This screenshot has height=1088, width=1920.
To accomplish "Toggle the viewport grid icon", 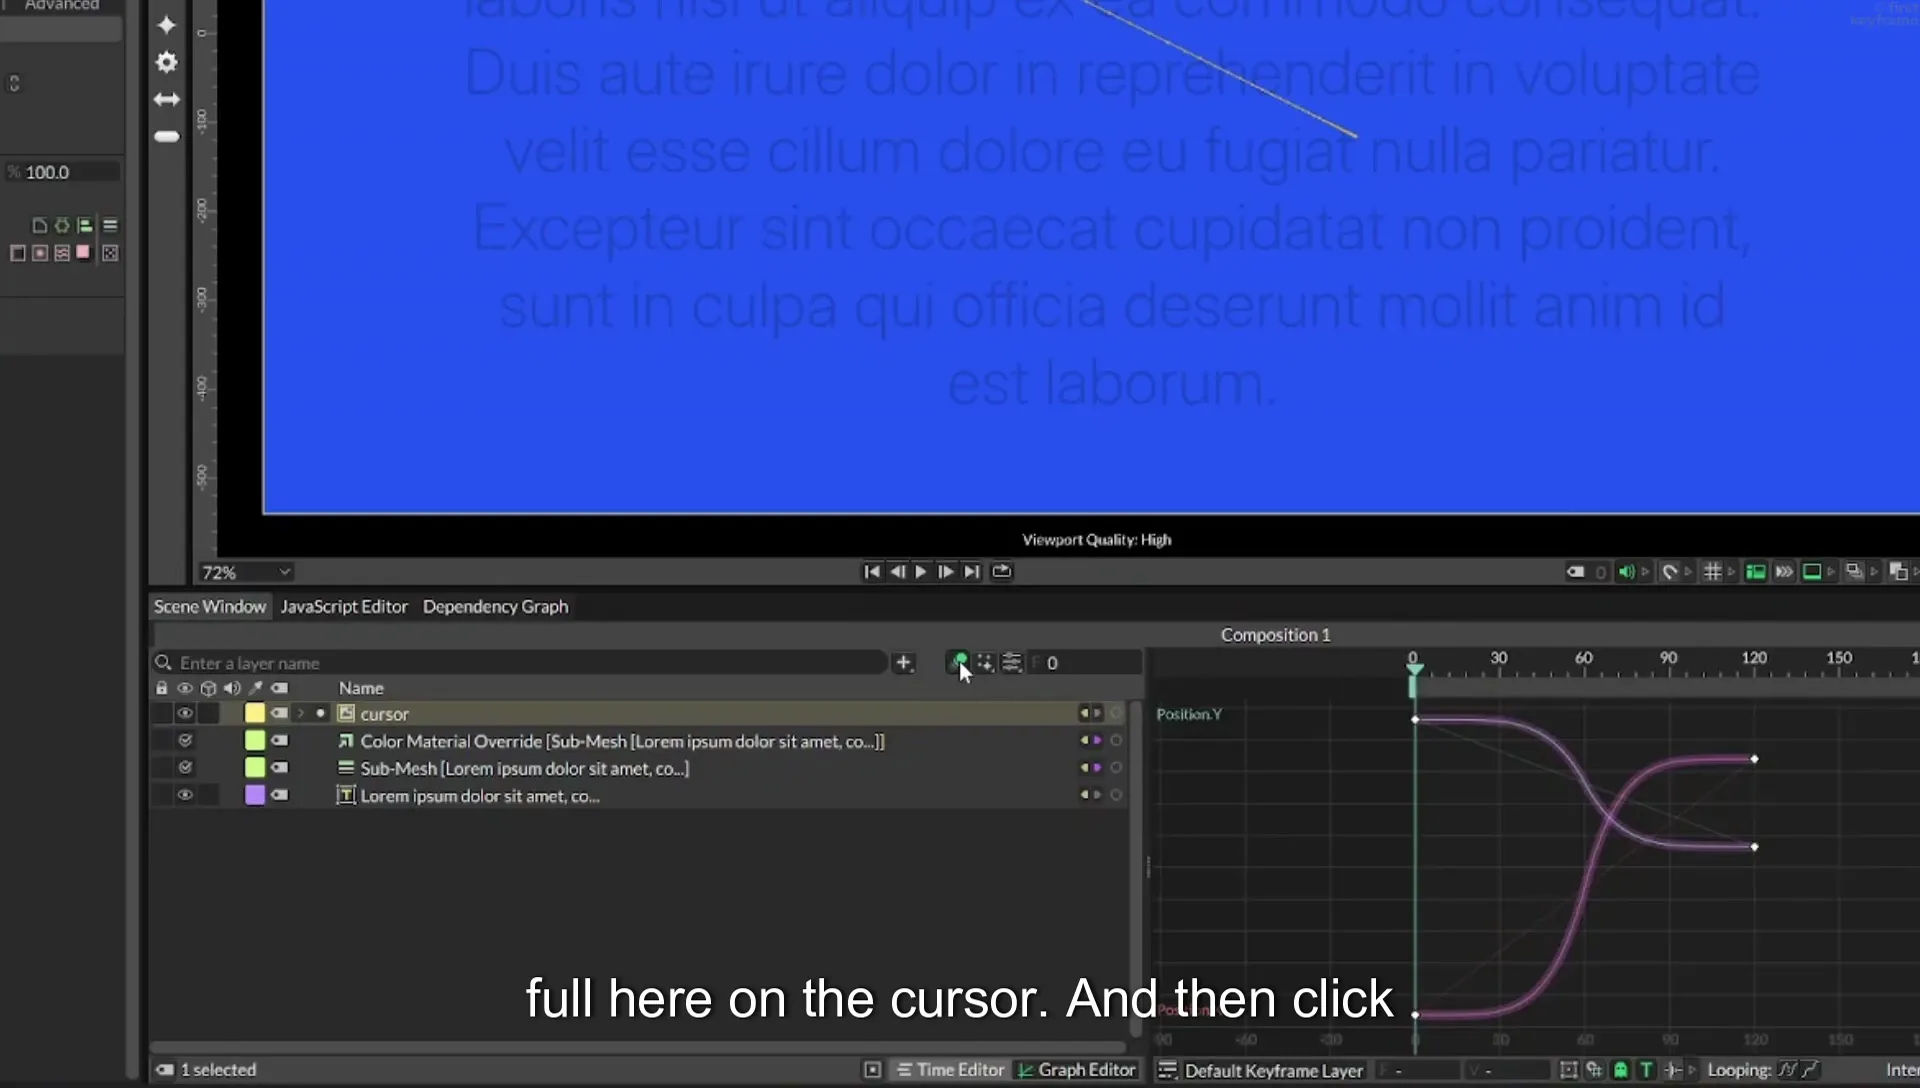I will pyautogui.click(x=1713, y=572).
